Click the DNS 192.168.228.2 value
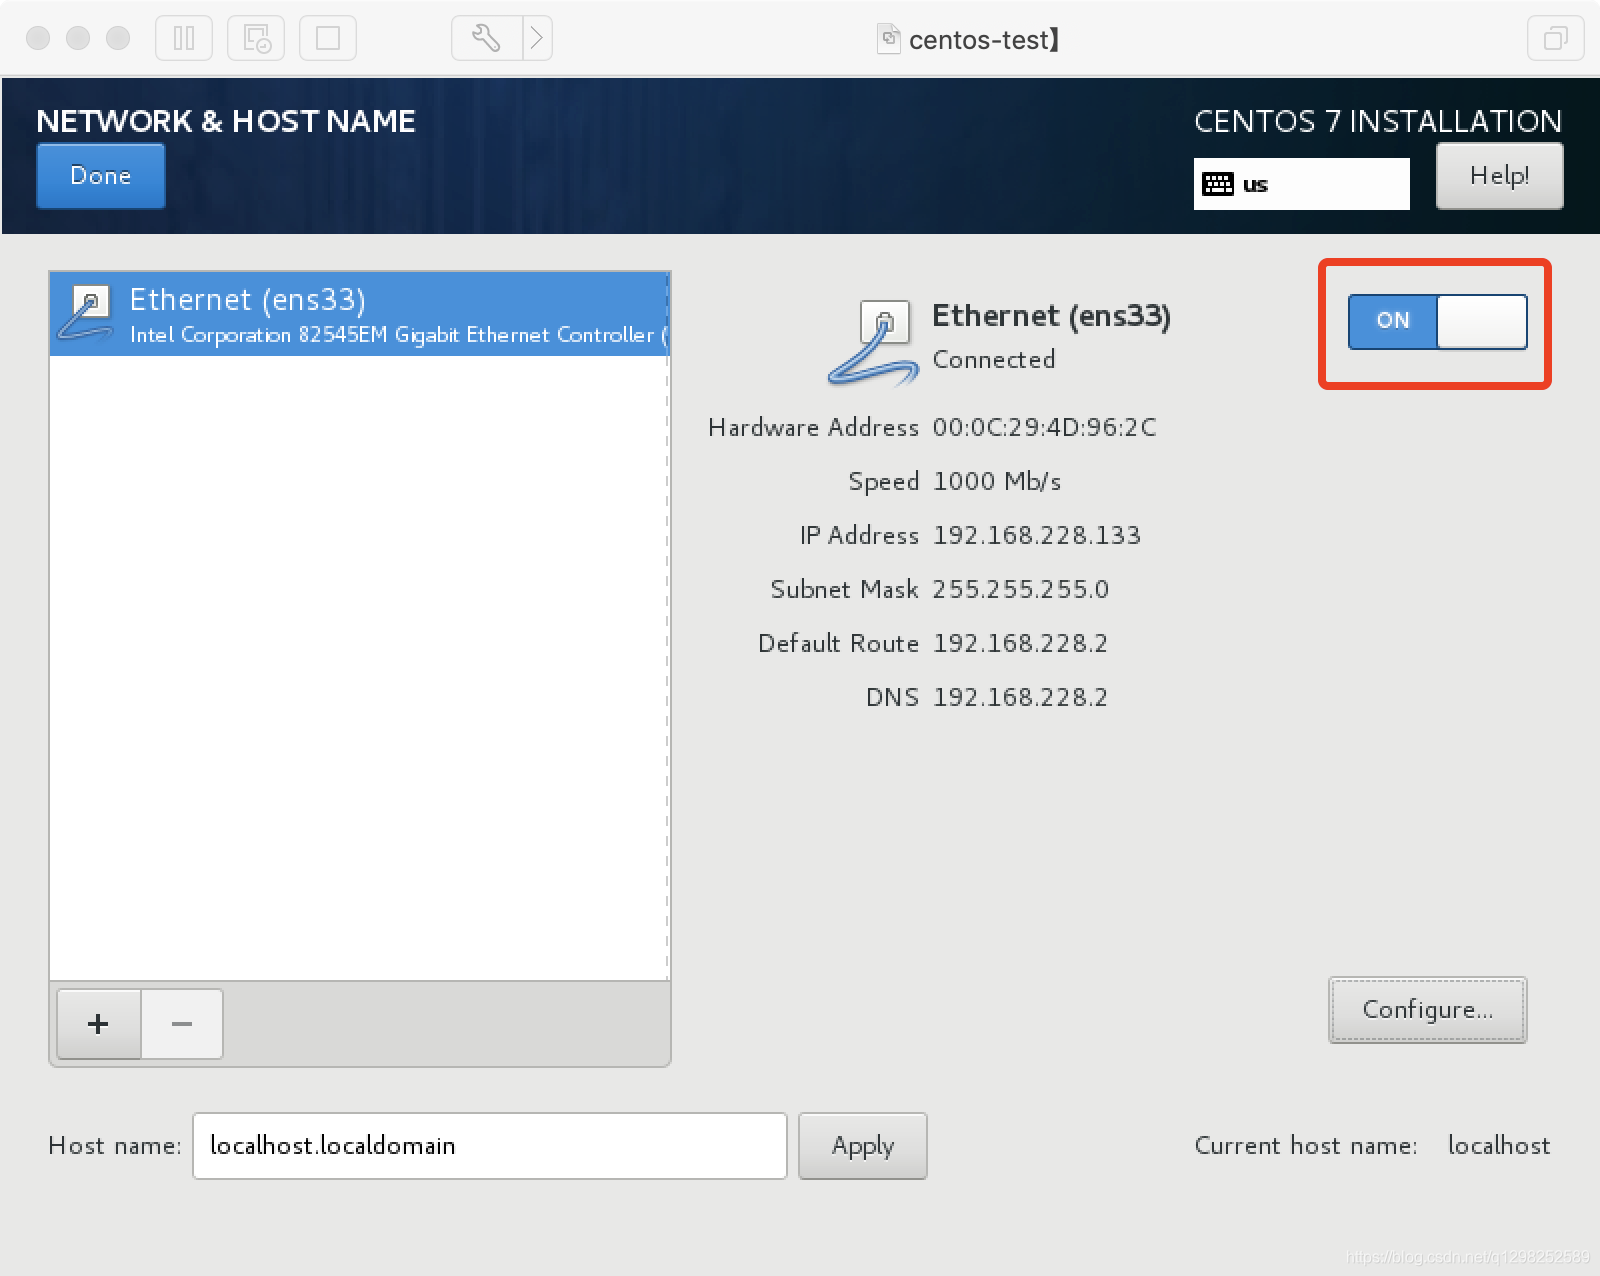The height and width of the screenshot is (1276, 1600). click(1020, 697)
